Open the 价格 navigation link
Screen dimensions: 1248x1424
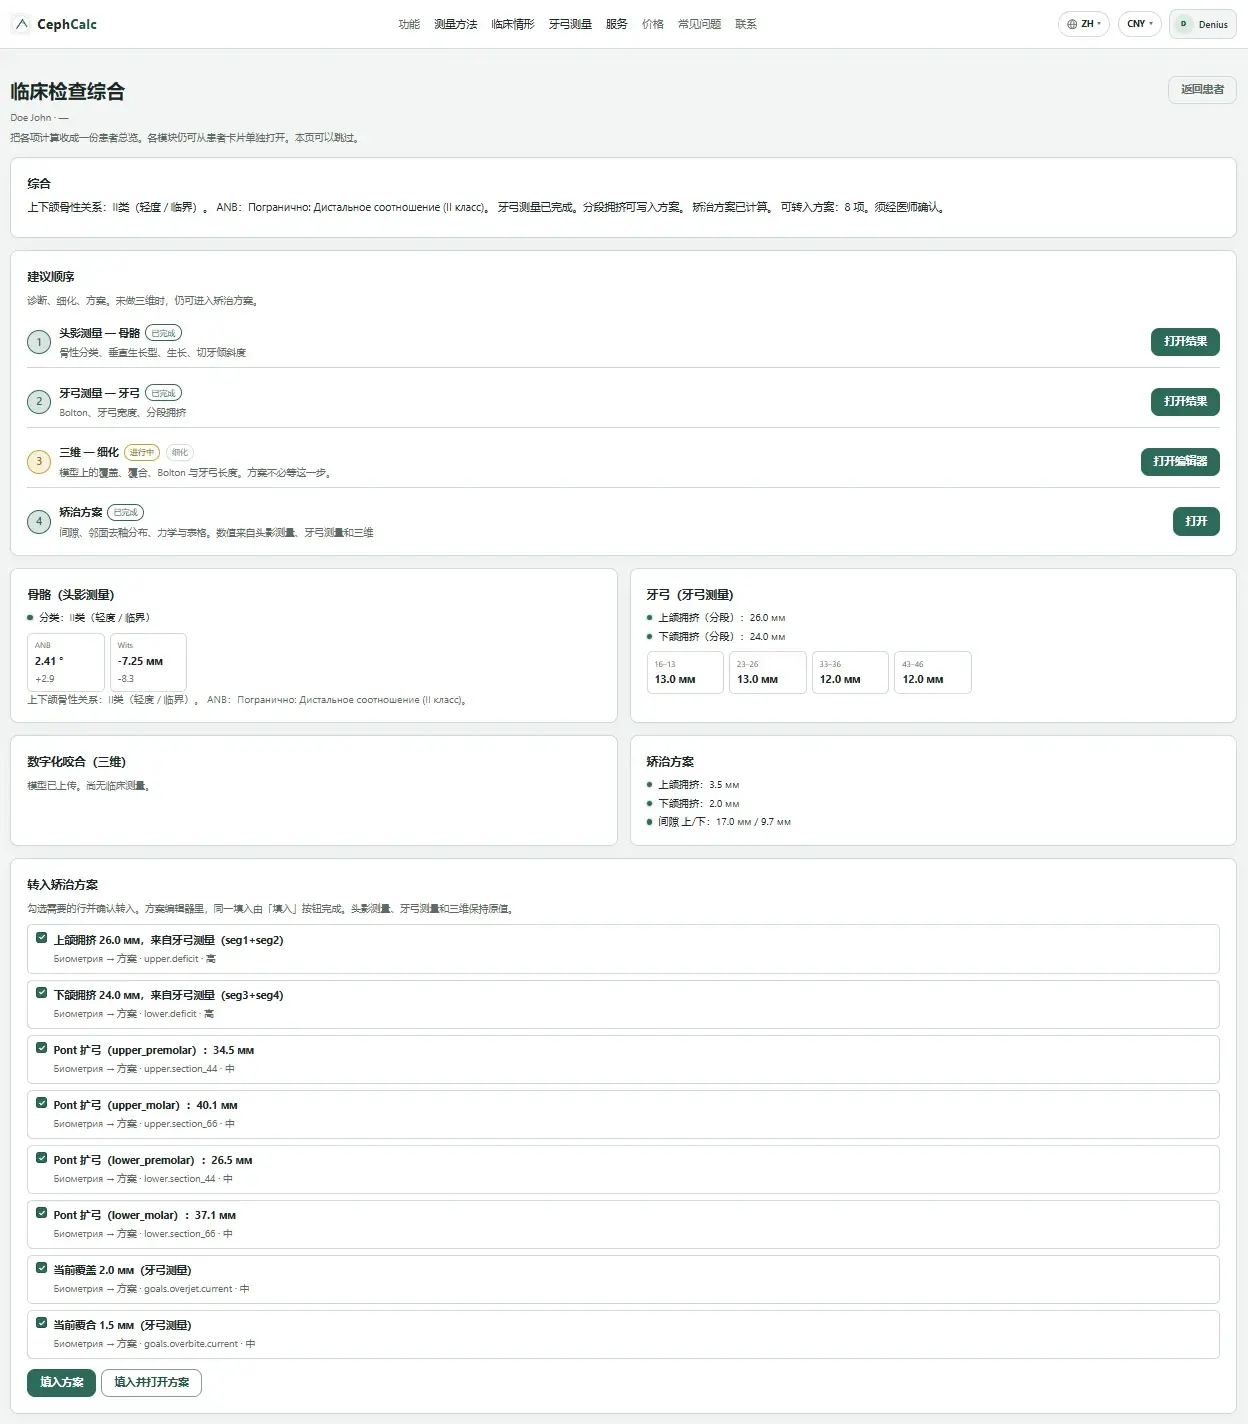click(653, 24)
